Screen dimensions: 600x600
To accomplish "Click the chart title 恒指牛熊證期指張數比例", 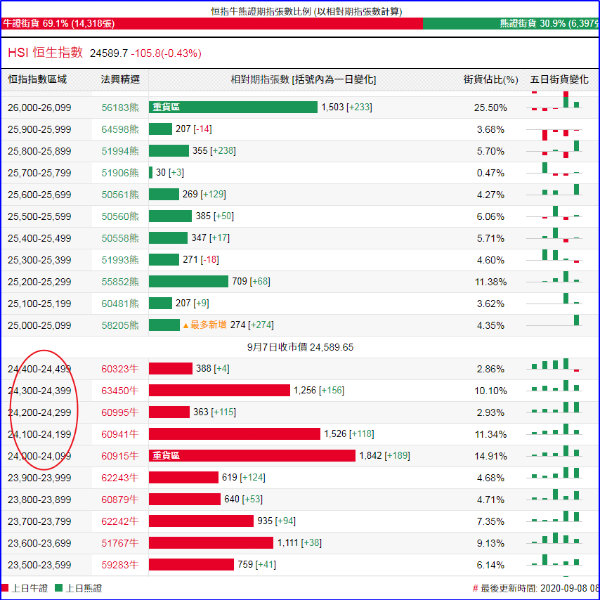I will click(306, 11).
